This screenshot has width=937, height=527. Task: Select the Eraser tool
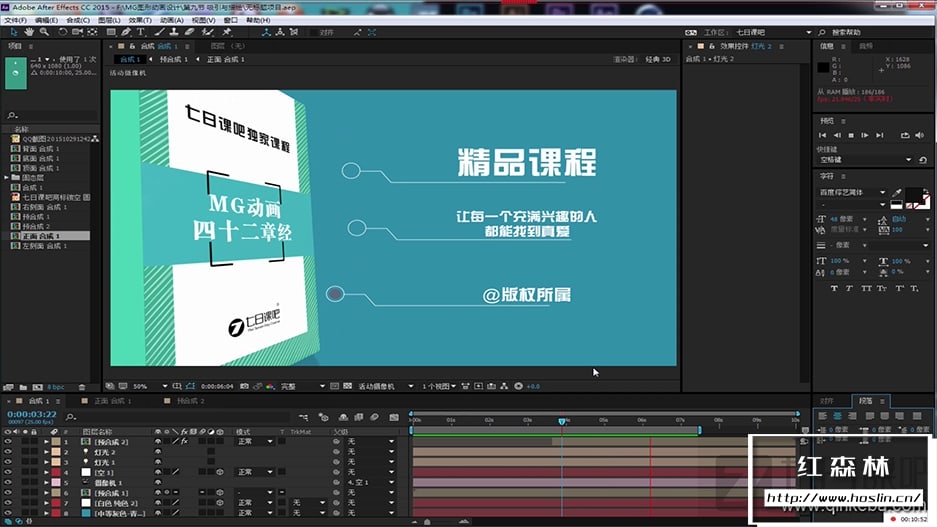click(x=189, y=32)
